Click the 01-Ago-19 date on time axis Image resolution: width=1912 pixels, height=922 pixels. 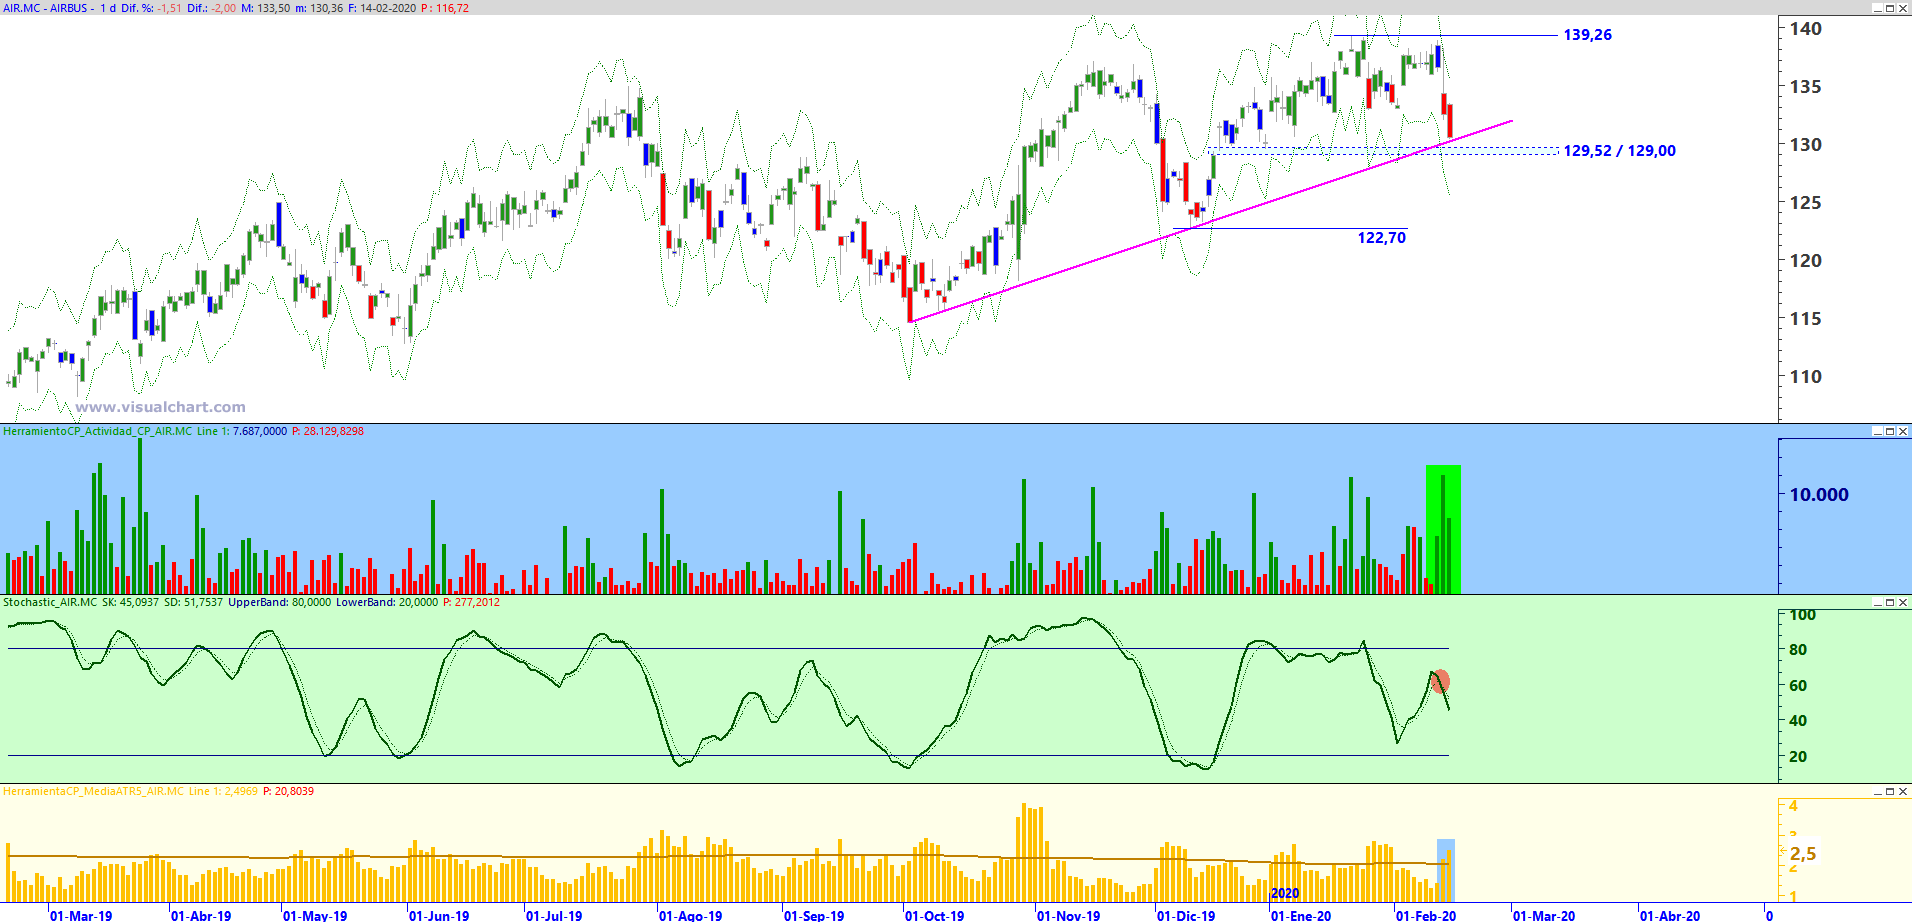coord(690,915)
